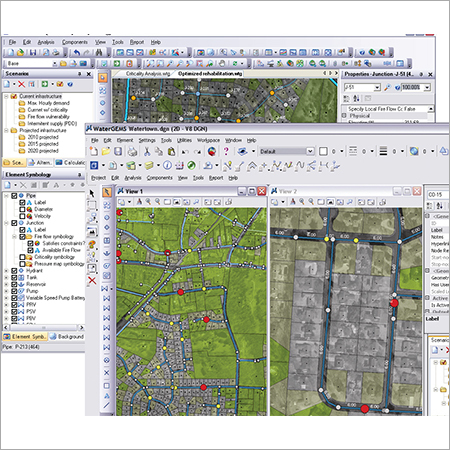Viewport: 450px width, 450px height.
Task: Click the green Compute arrow in the Scenarios toolbar
Action: (x=44, y=84)
